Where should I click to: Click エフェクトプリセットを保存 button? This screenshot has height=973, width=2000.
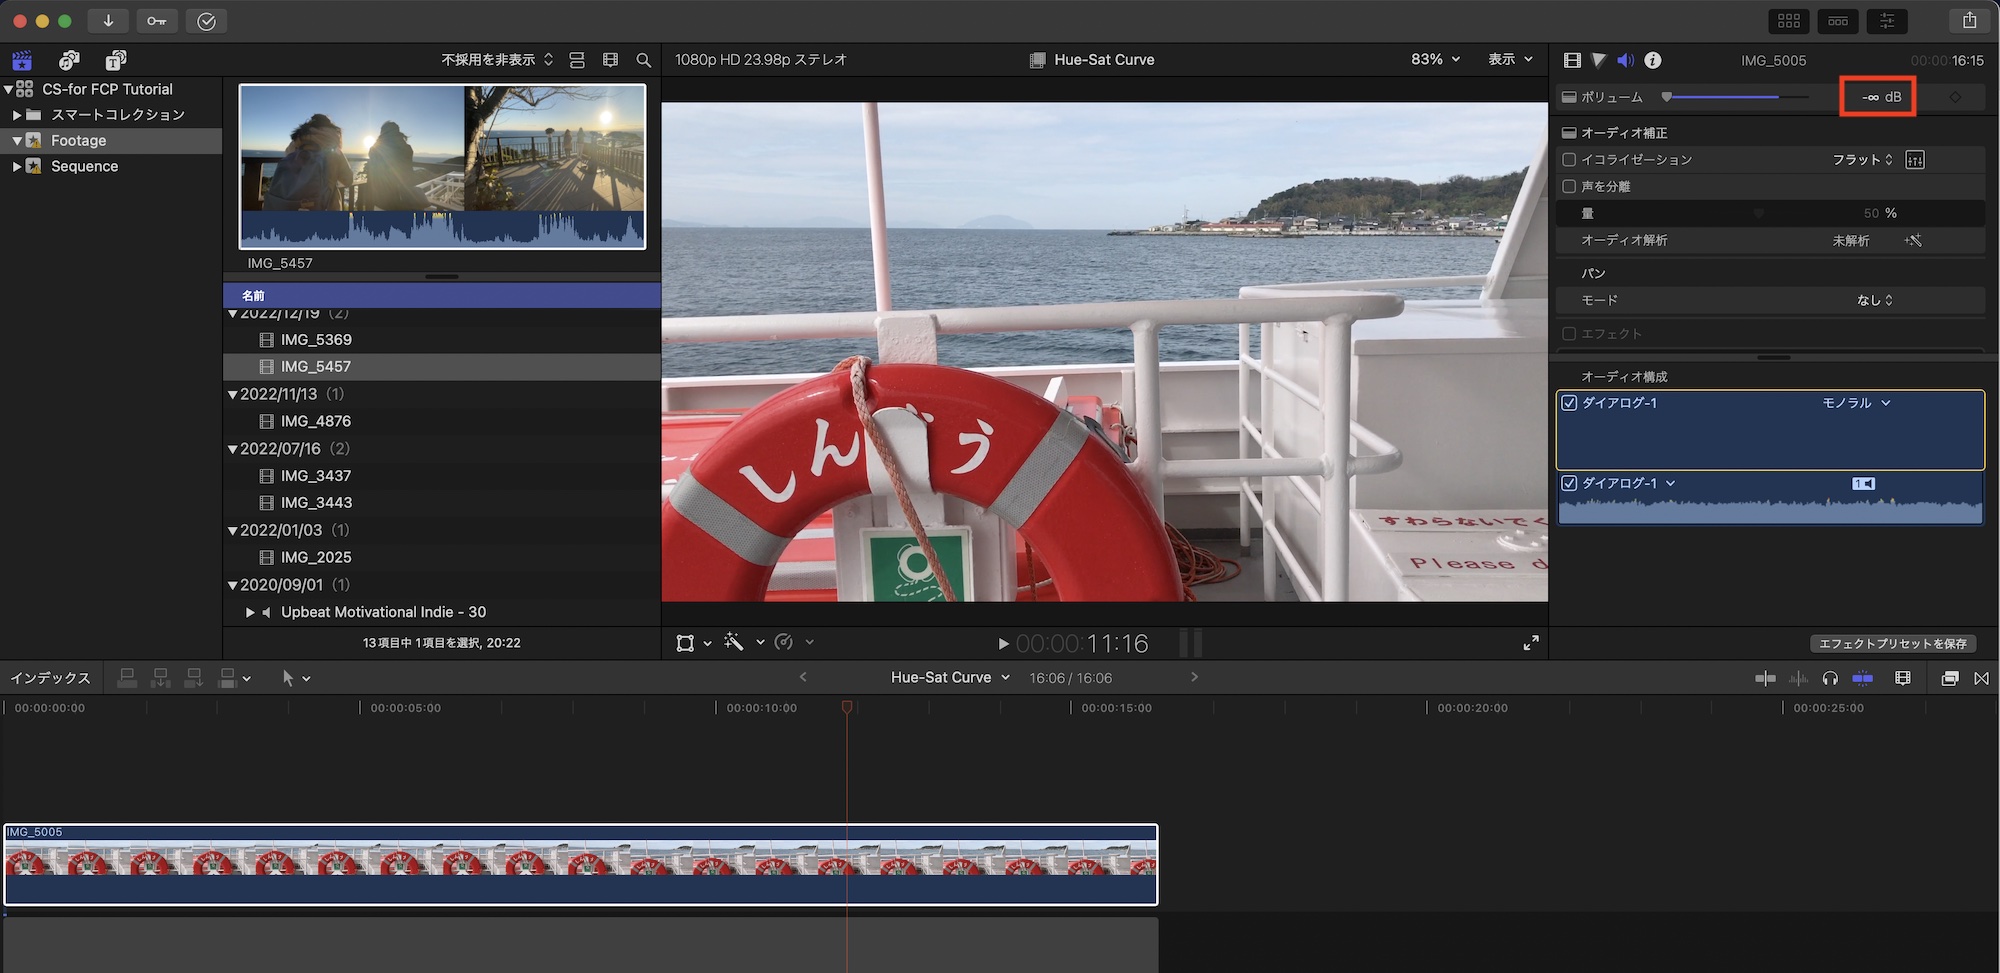coord(1892,644)
